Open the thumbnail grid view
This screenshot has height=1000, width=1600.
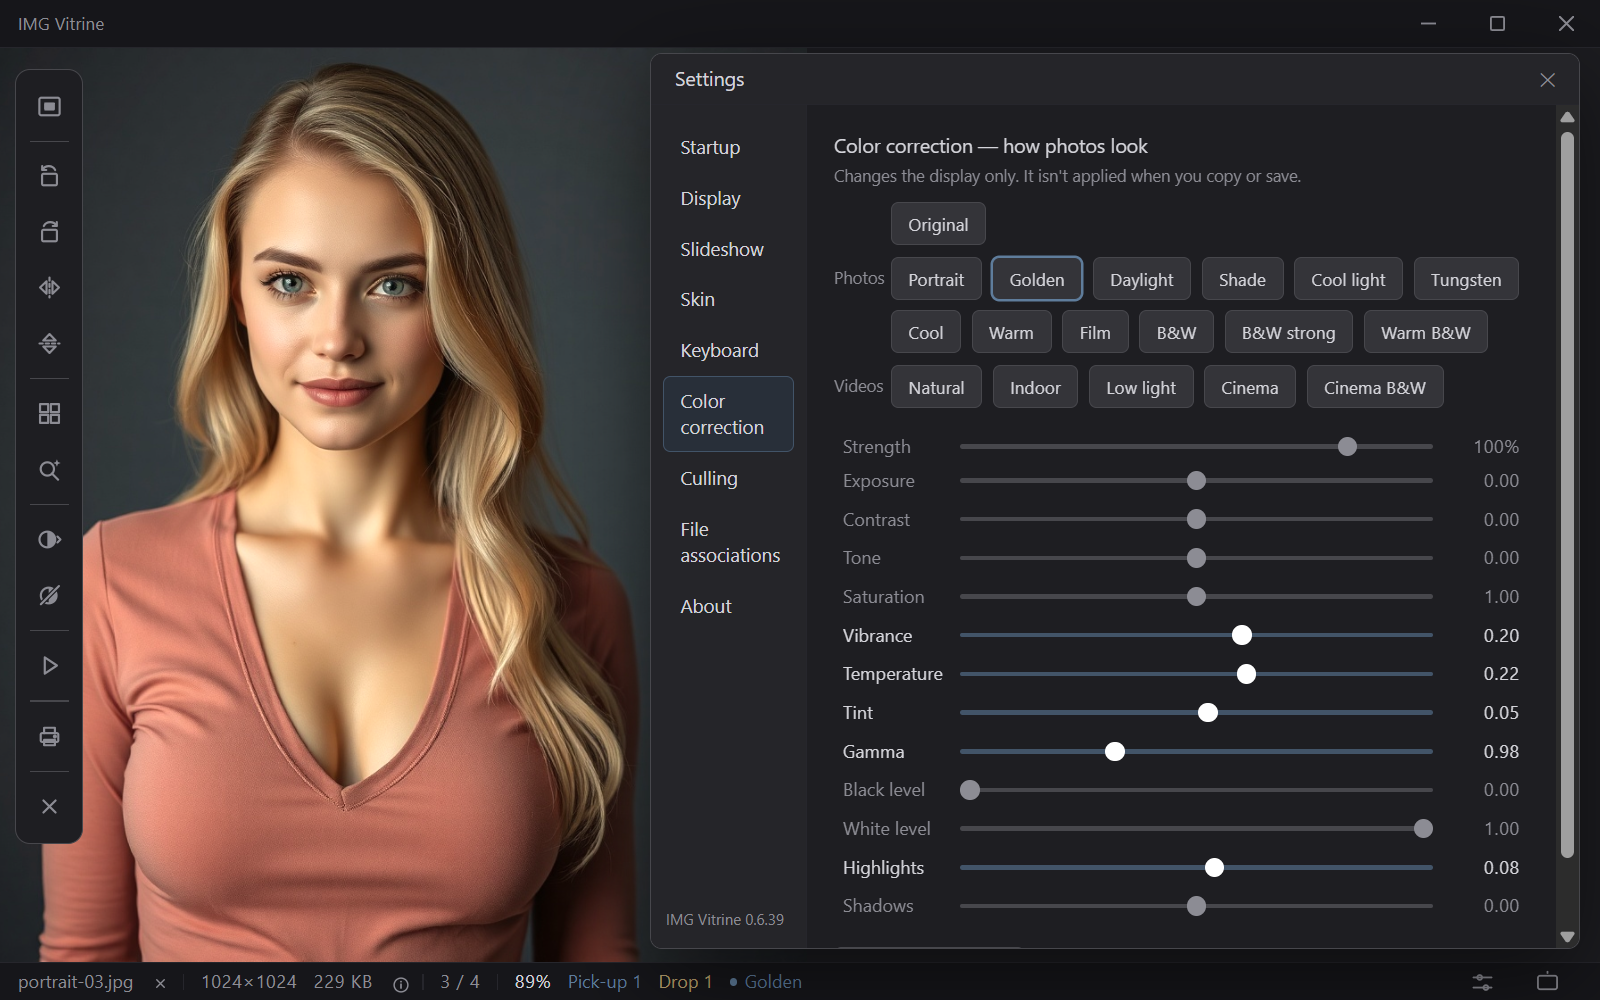pyautogui.click(x=49, y=413)
